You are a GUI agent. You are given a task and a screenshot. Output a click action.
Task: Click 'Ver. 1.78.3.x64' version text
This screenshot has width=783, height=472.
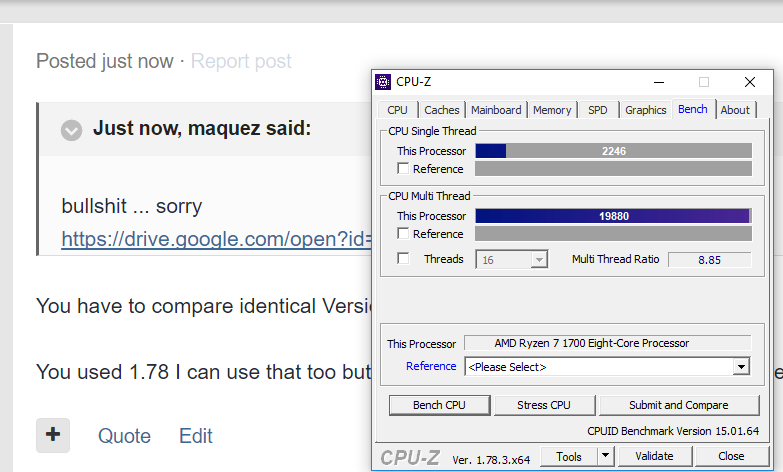[x=491, y=460]
